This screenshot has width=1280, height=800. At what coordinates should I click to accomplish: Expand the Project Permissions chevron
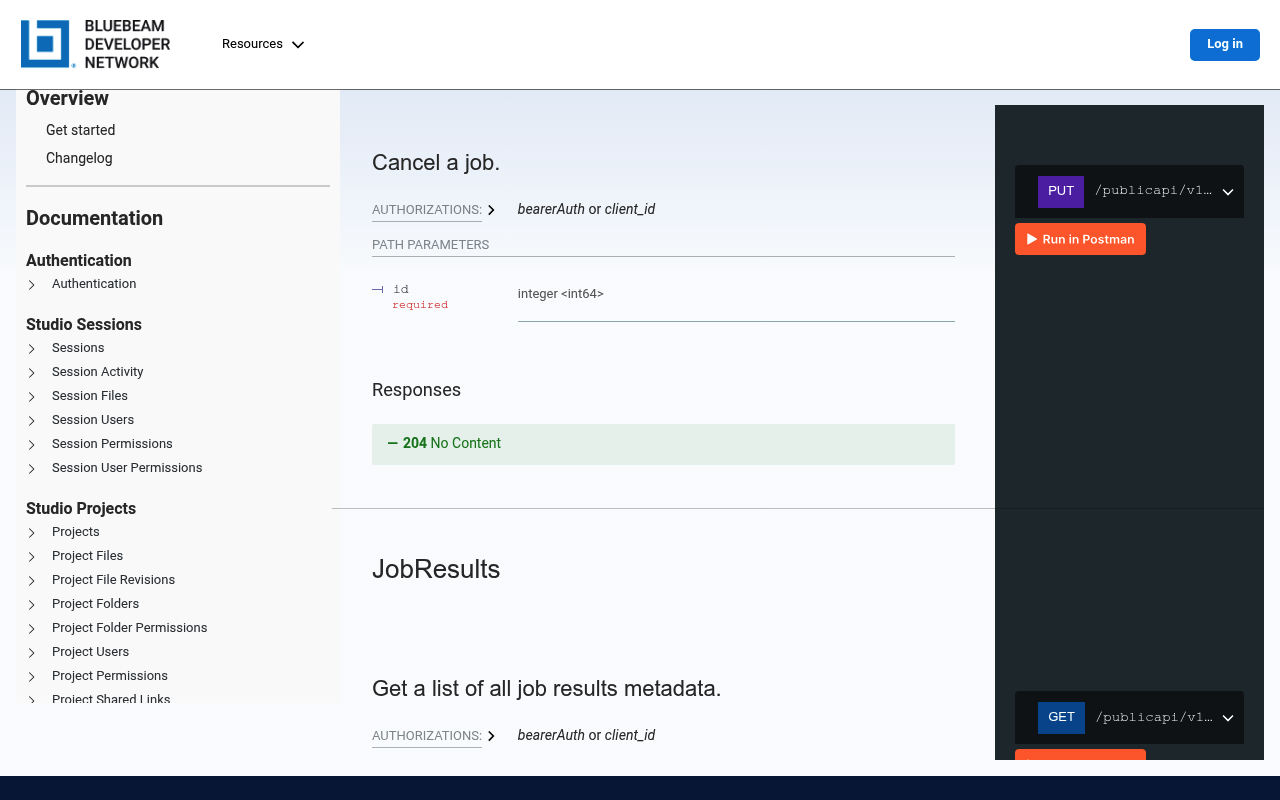32,677
